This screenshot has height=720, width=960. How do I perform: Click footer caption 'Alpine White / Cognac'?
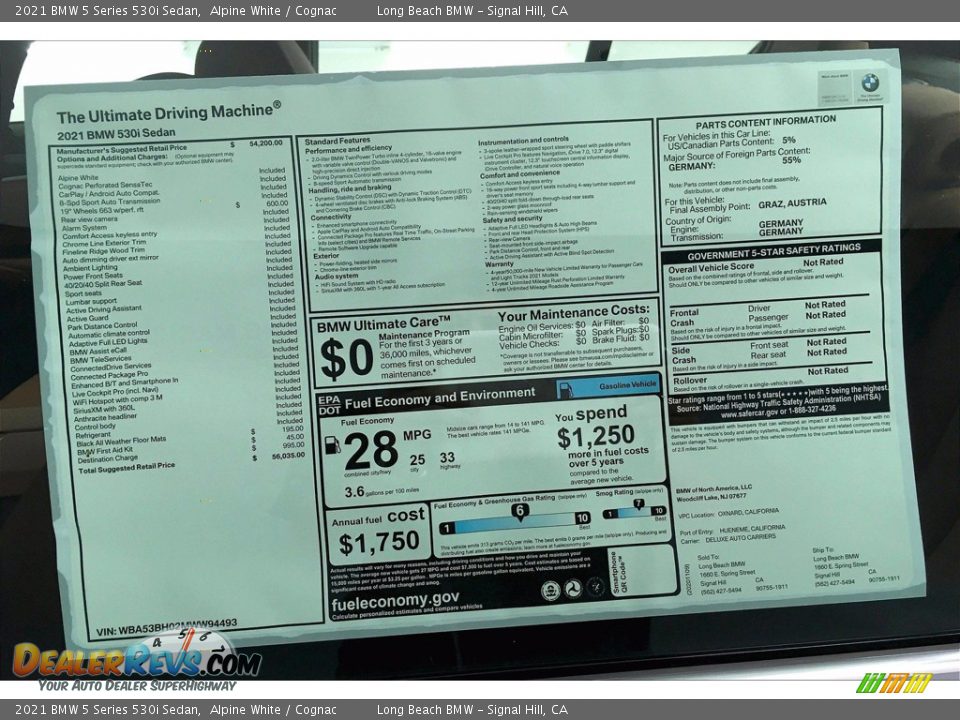(x=273, y=710)
